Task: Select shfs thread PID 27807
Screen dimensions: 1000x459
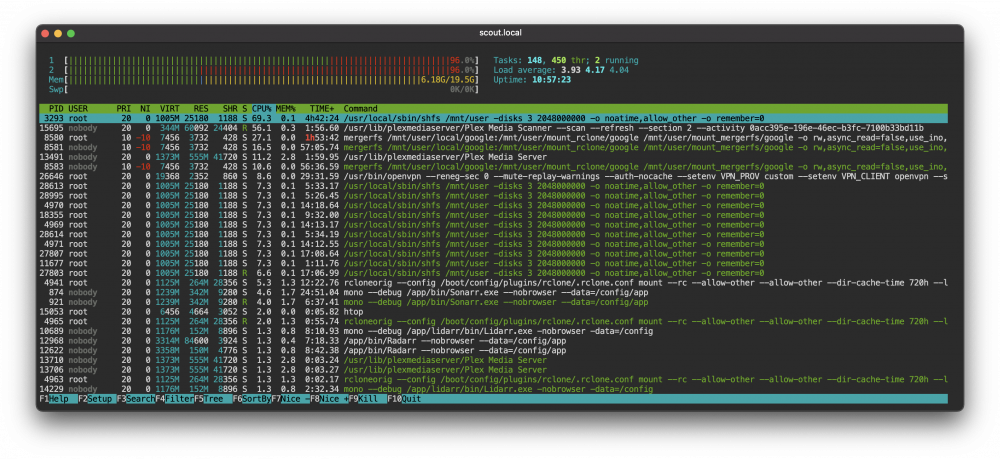Action: click(x=493, y=253)
